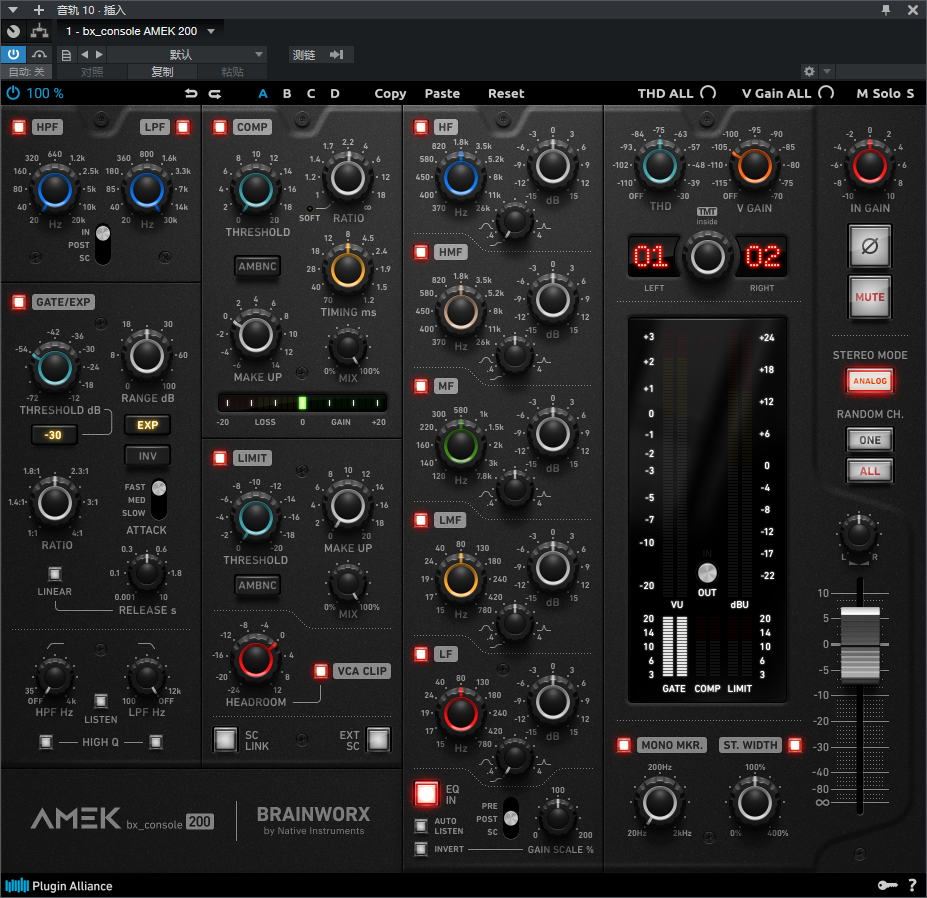Screen dimensions: 927x898
Task: Click the AMEK bx_console 200 logo
Action: pyautogui.click(x=122, y=819)
